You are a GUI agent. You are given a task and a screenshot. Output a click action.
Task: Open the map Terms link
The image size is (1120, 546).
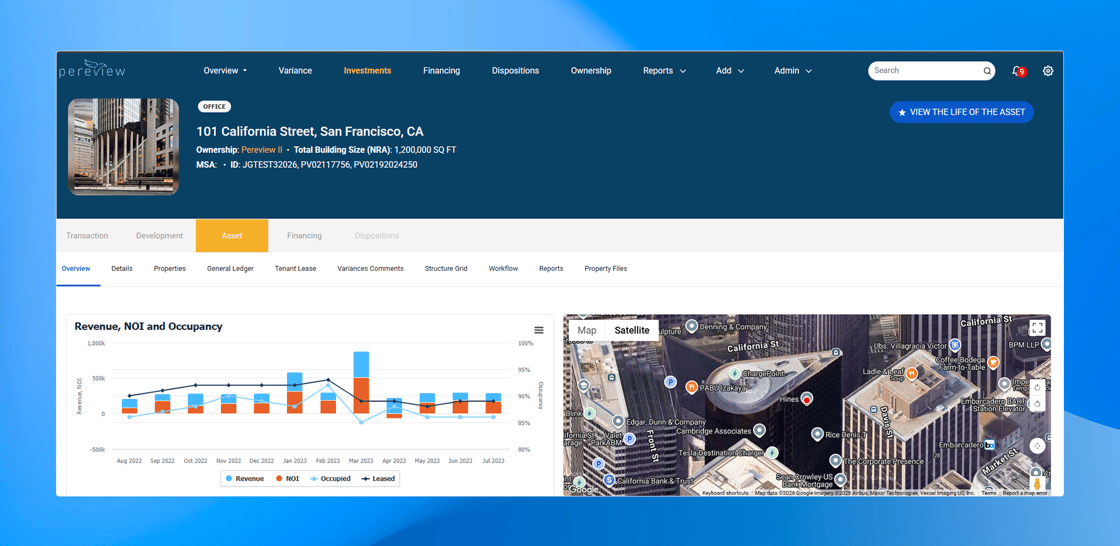click(x=989, y=493)
